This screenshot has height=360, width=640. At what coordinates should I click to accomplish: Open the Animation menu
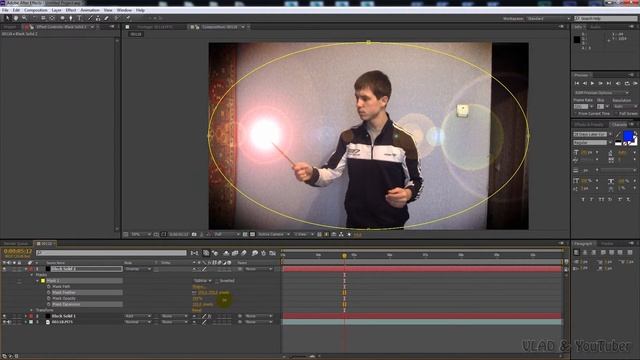click(x=90, y=10)
